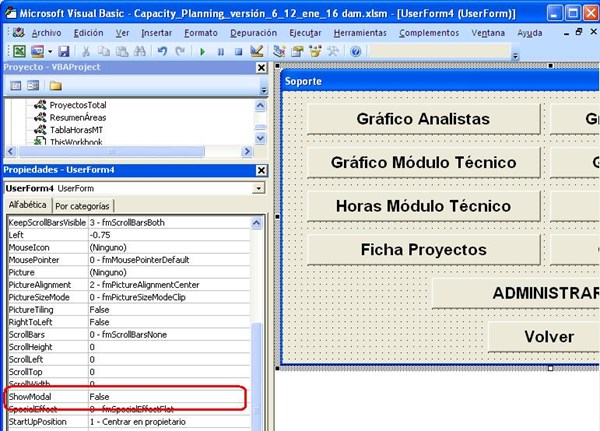Open the Properties Window icon
Screen dimensions: 600x431
point(297,51)
